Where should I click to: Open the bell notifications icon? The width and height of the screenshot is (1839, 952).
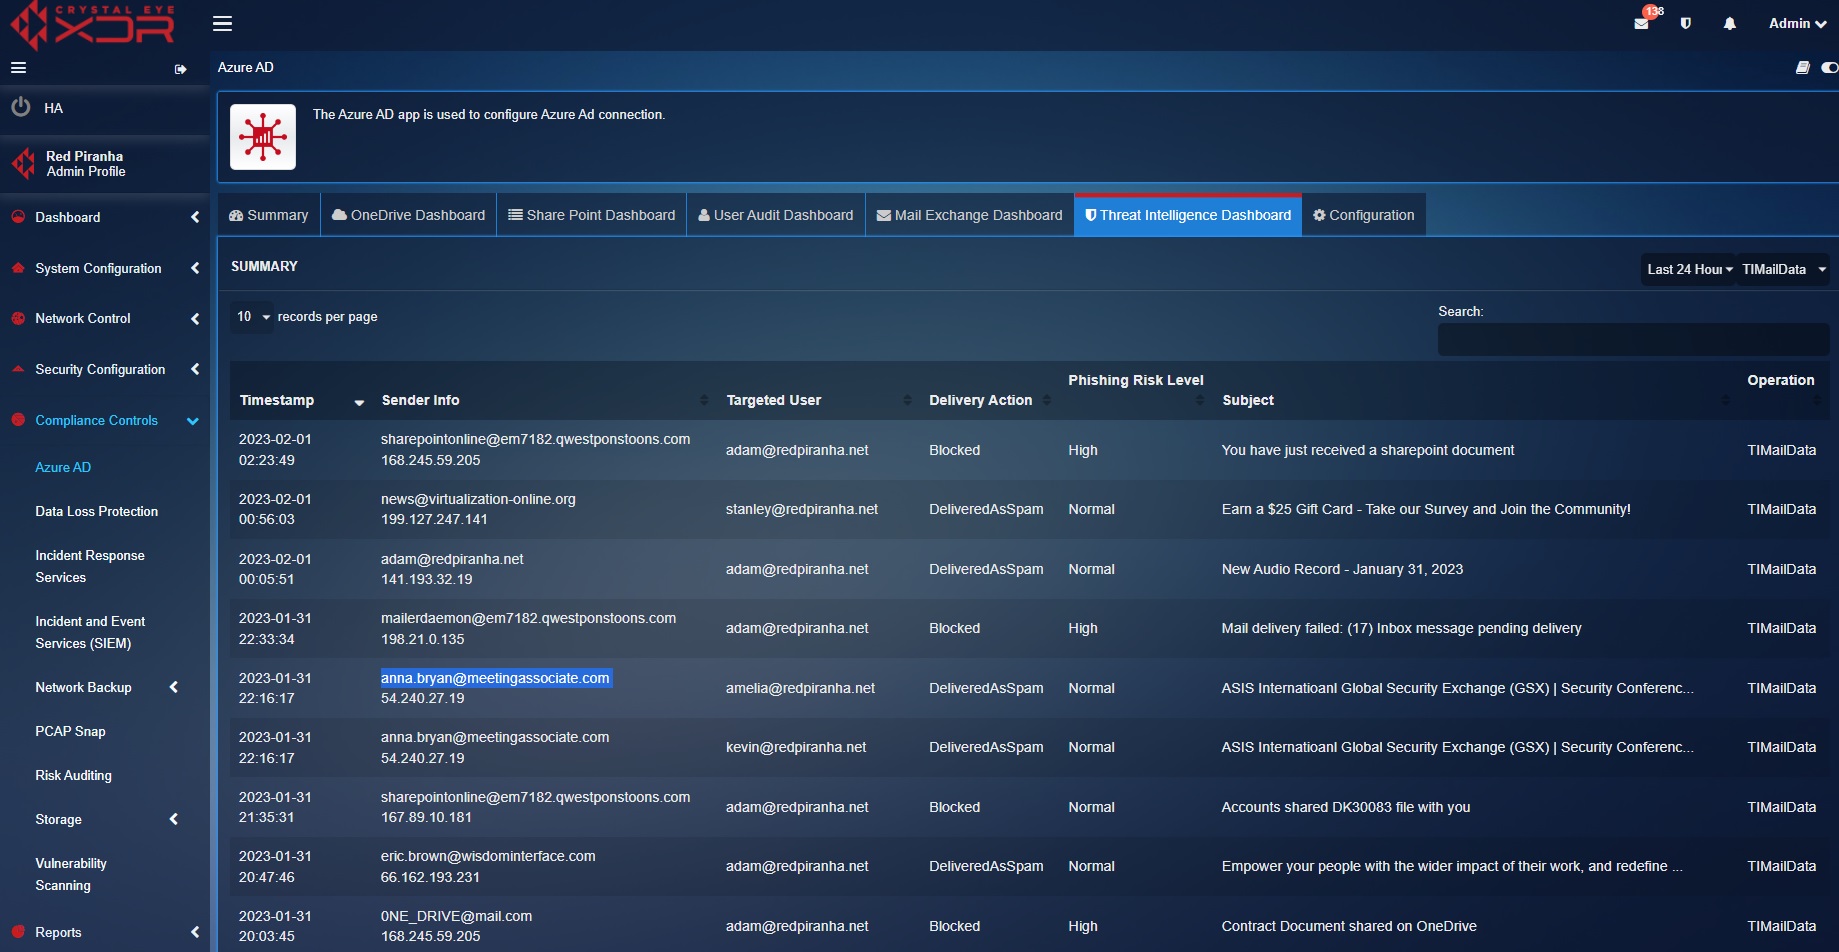coord(1730,23)
